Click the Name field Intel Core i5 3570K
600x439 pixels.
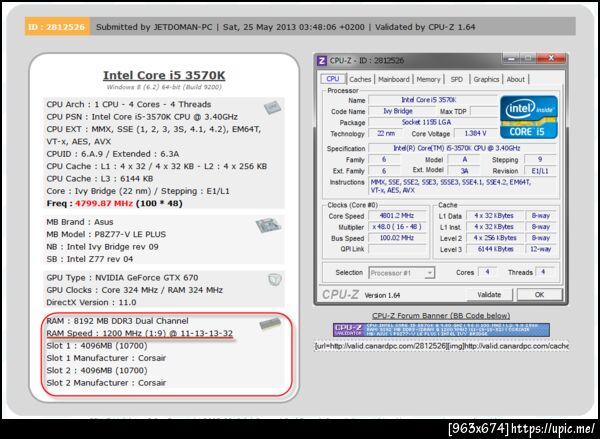click(432, 100)
